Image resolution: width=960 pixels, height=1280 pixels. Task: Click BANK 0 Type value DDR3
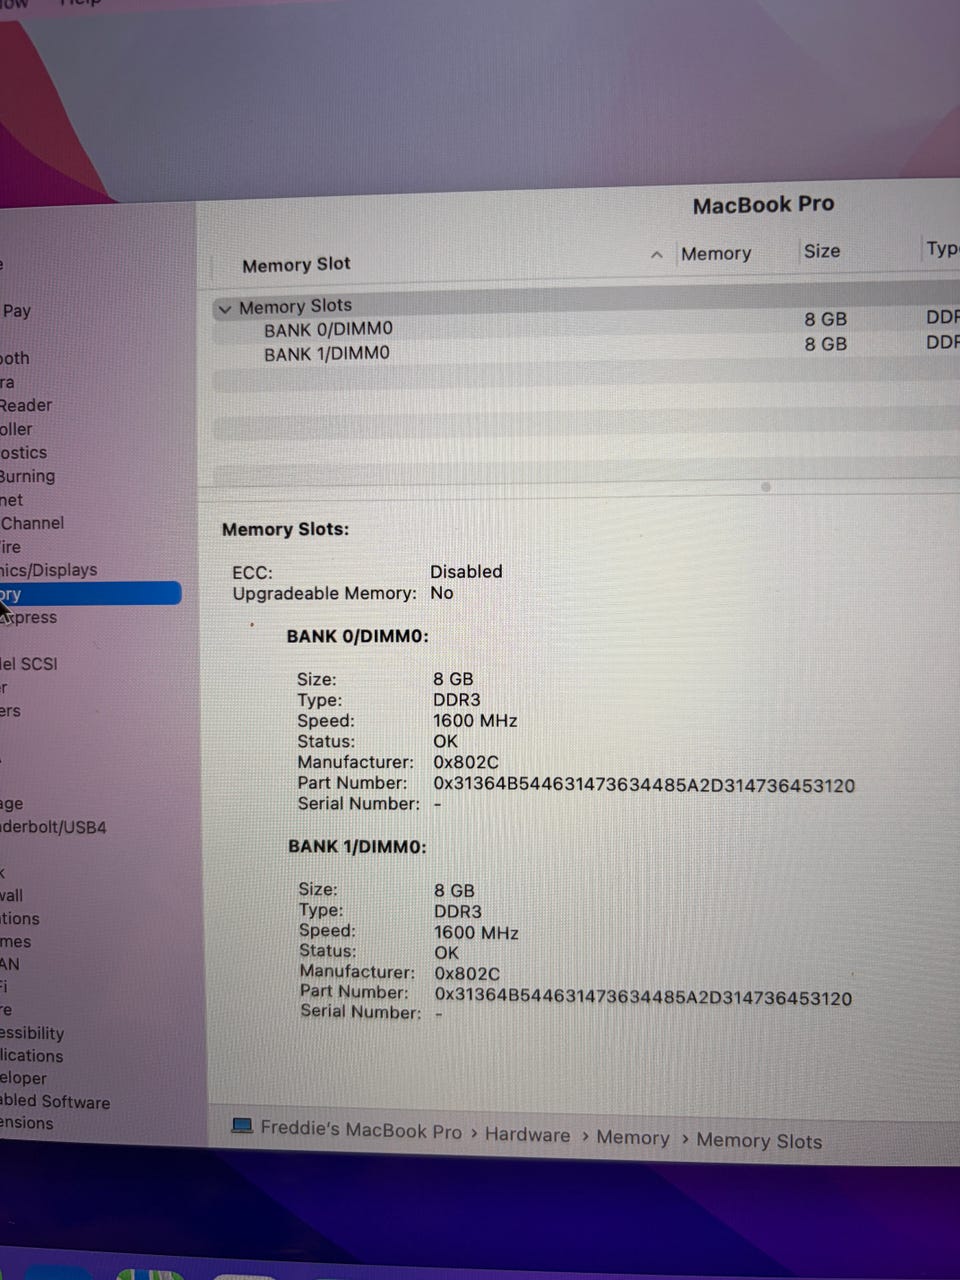click(457, 699)
